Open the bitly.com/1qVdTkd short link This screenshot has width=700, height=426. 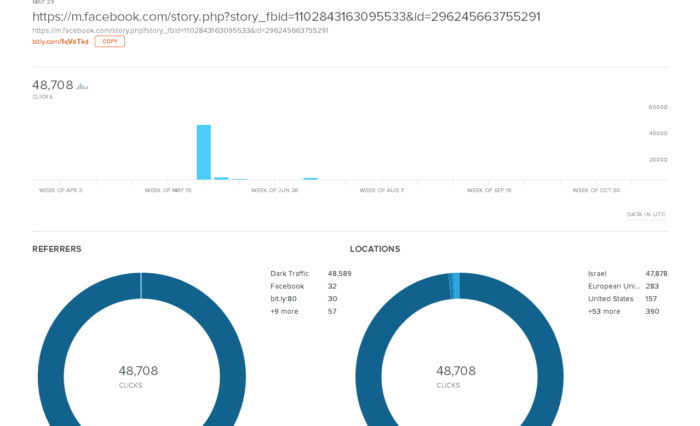[60, 42]
